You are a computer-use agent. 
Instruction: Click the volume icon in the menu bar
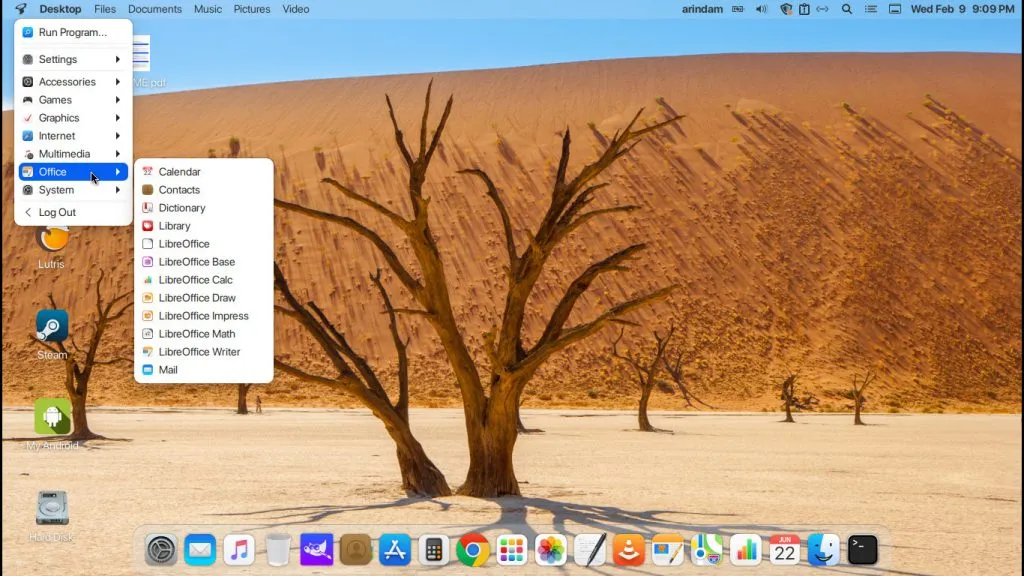pos(760,9)
